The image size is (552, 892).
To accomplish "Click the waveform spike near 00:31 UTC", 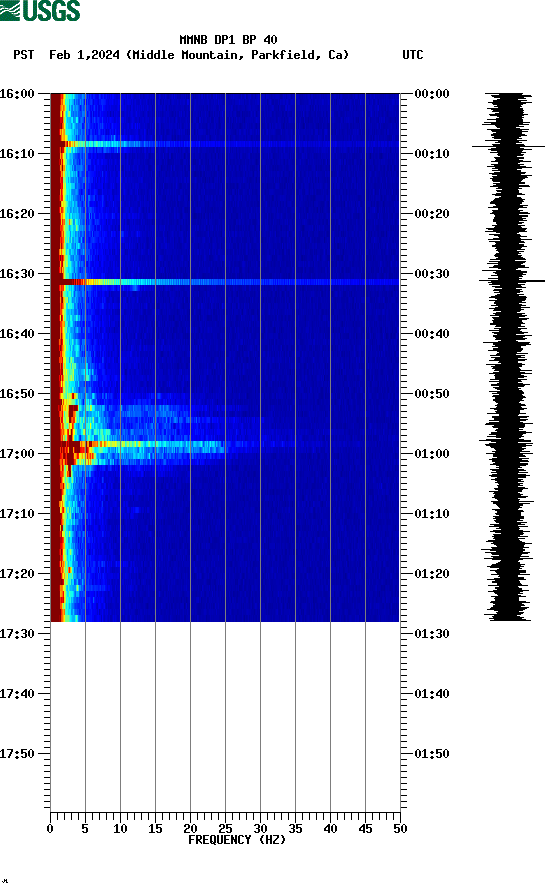I will pyautogui.click(x=512, y=281).
